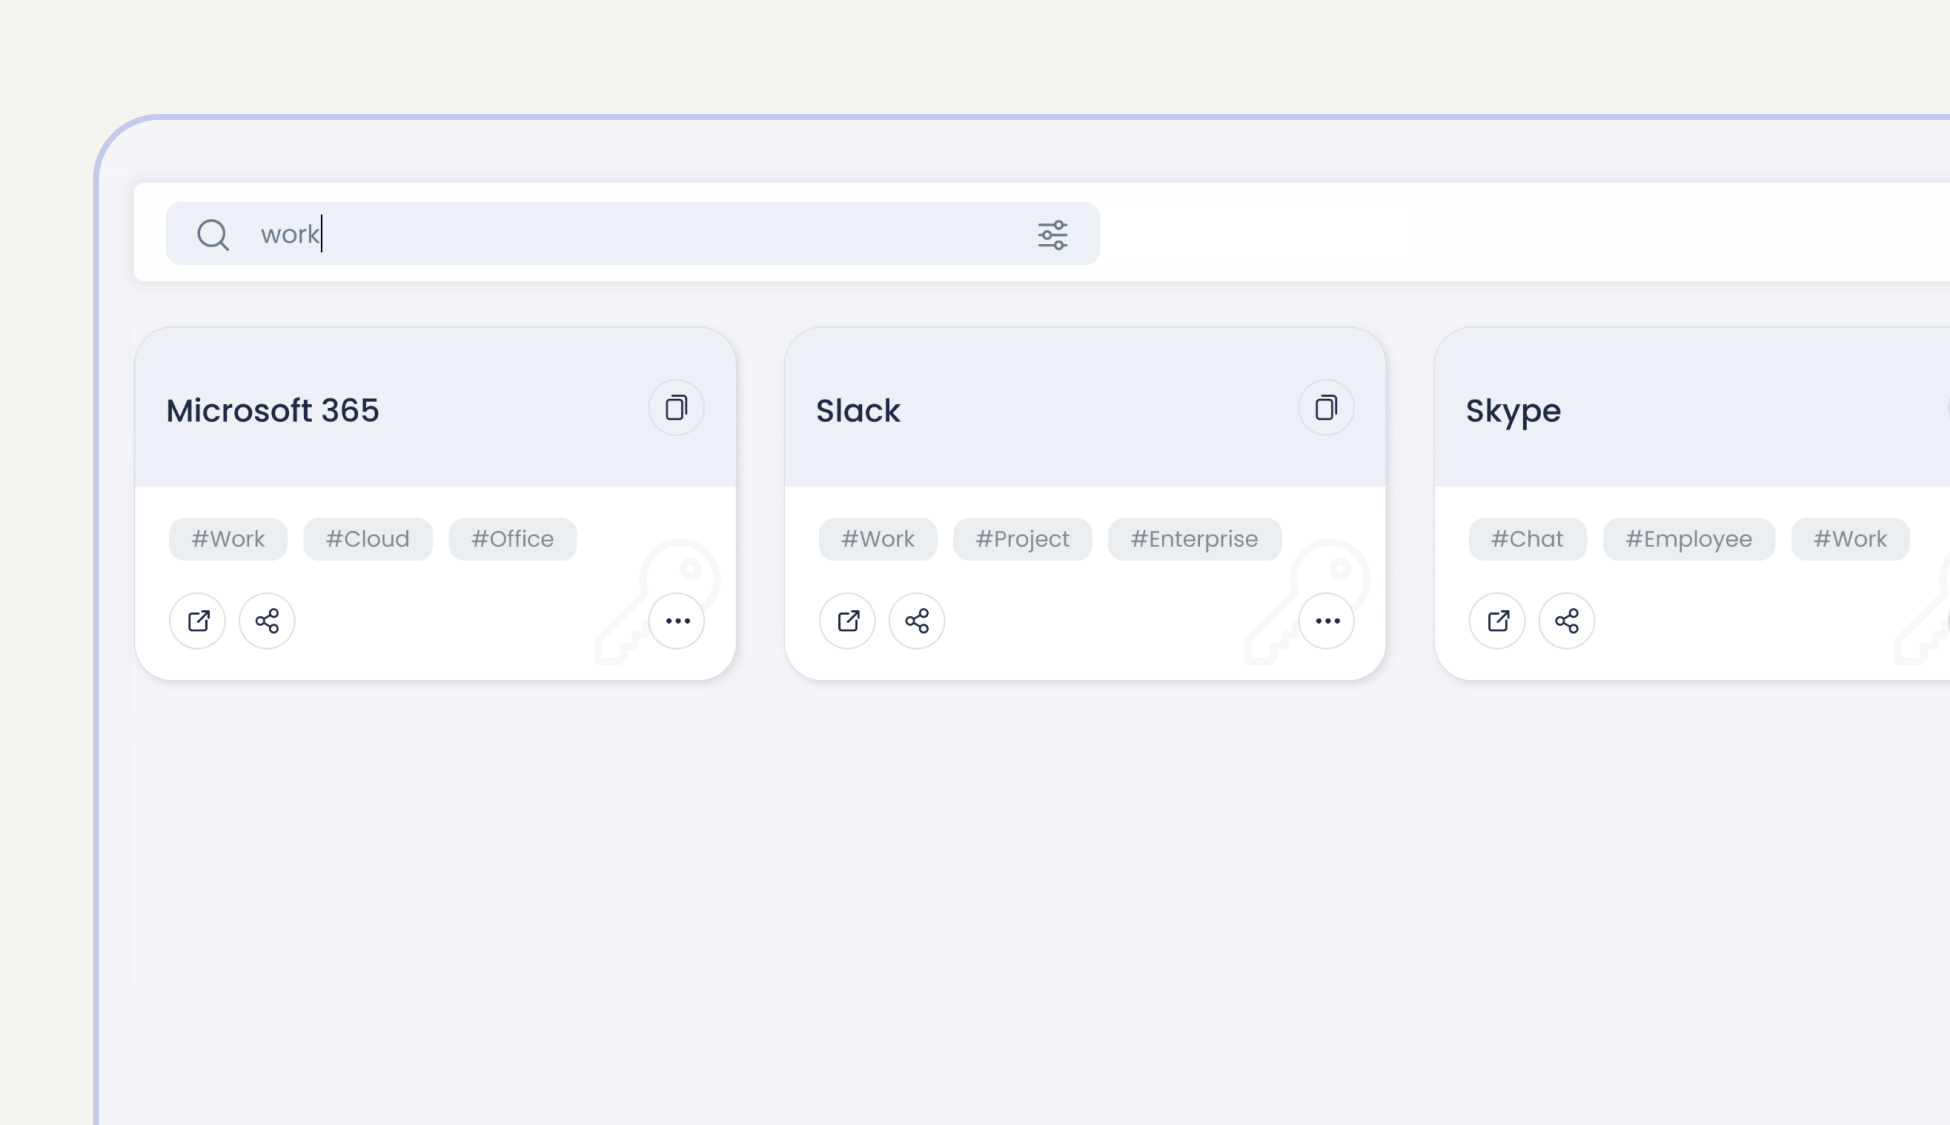Select the #Employee tag

pyautogui.click(x=1689, y=539)
